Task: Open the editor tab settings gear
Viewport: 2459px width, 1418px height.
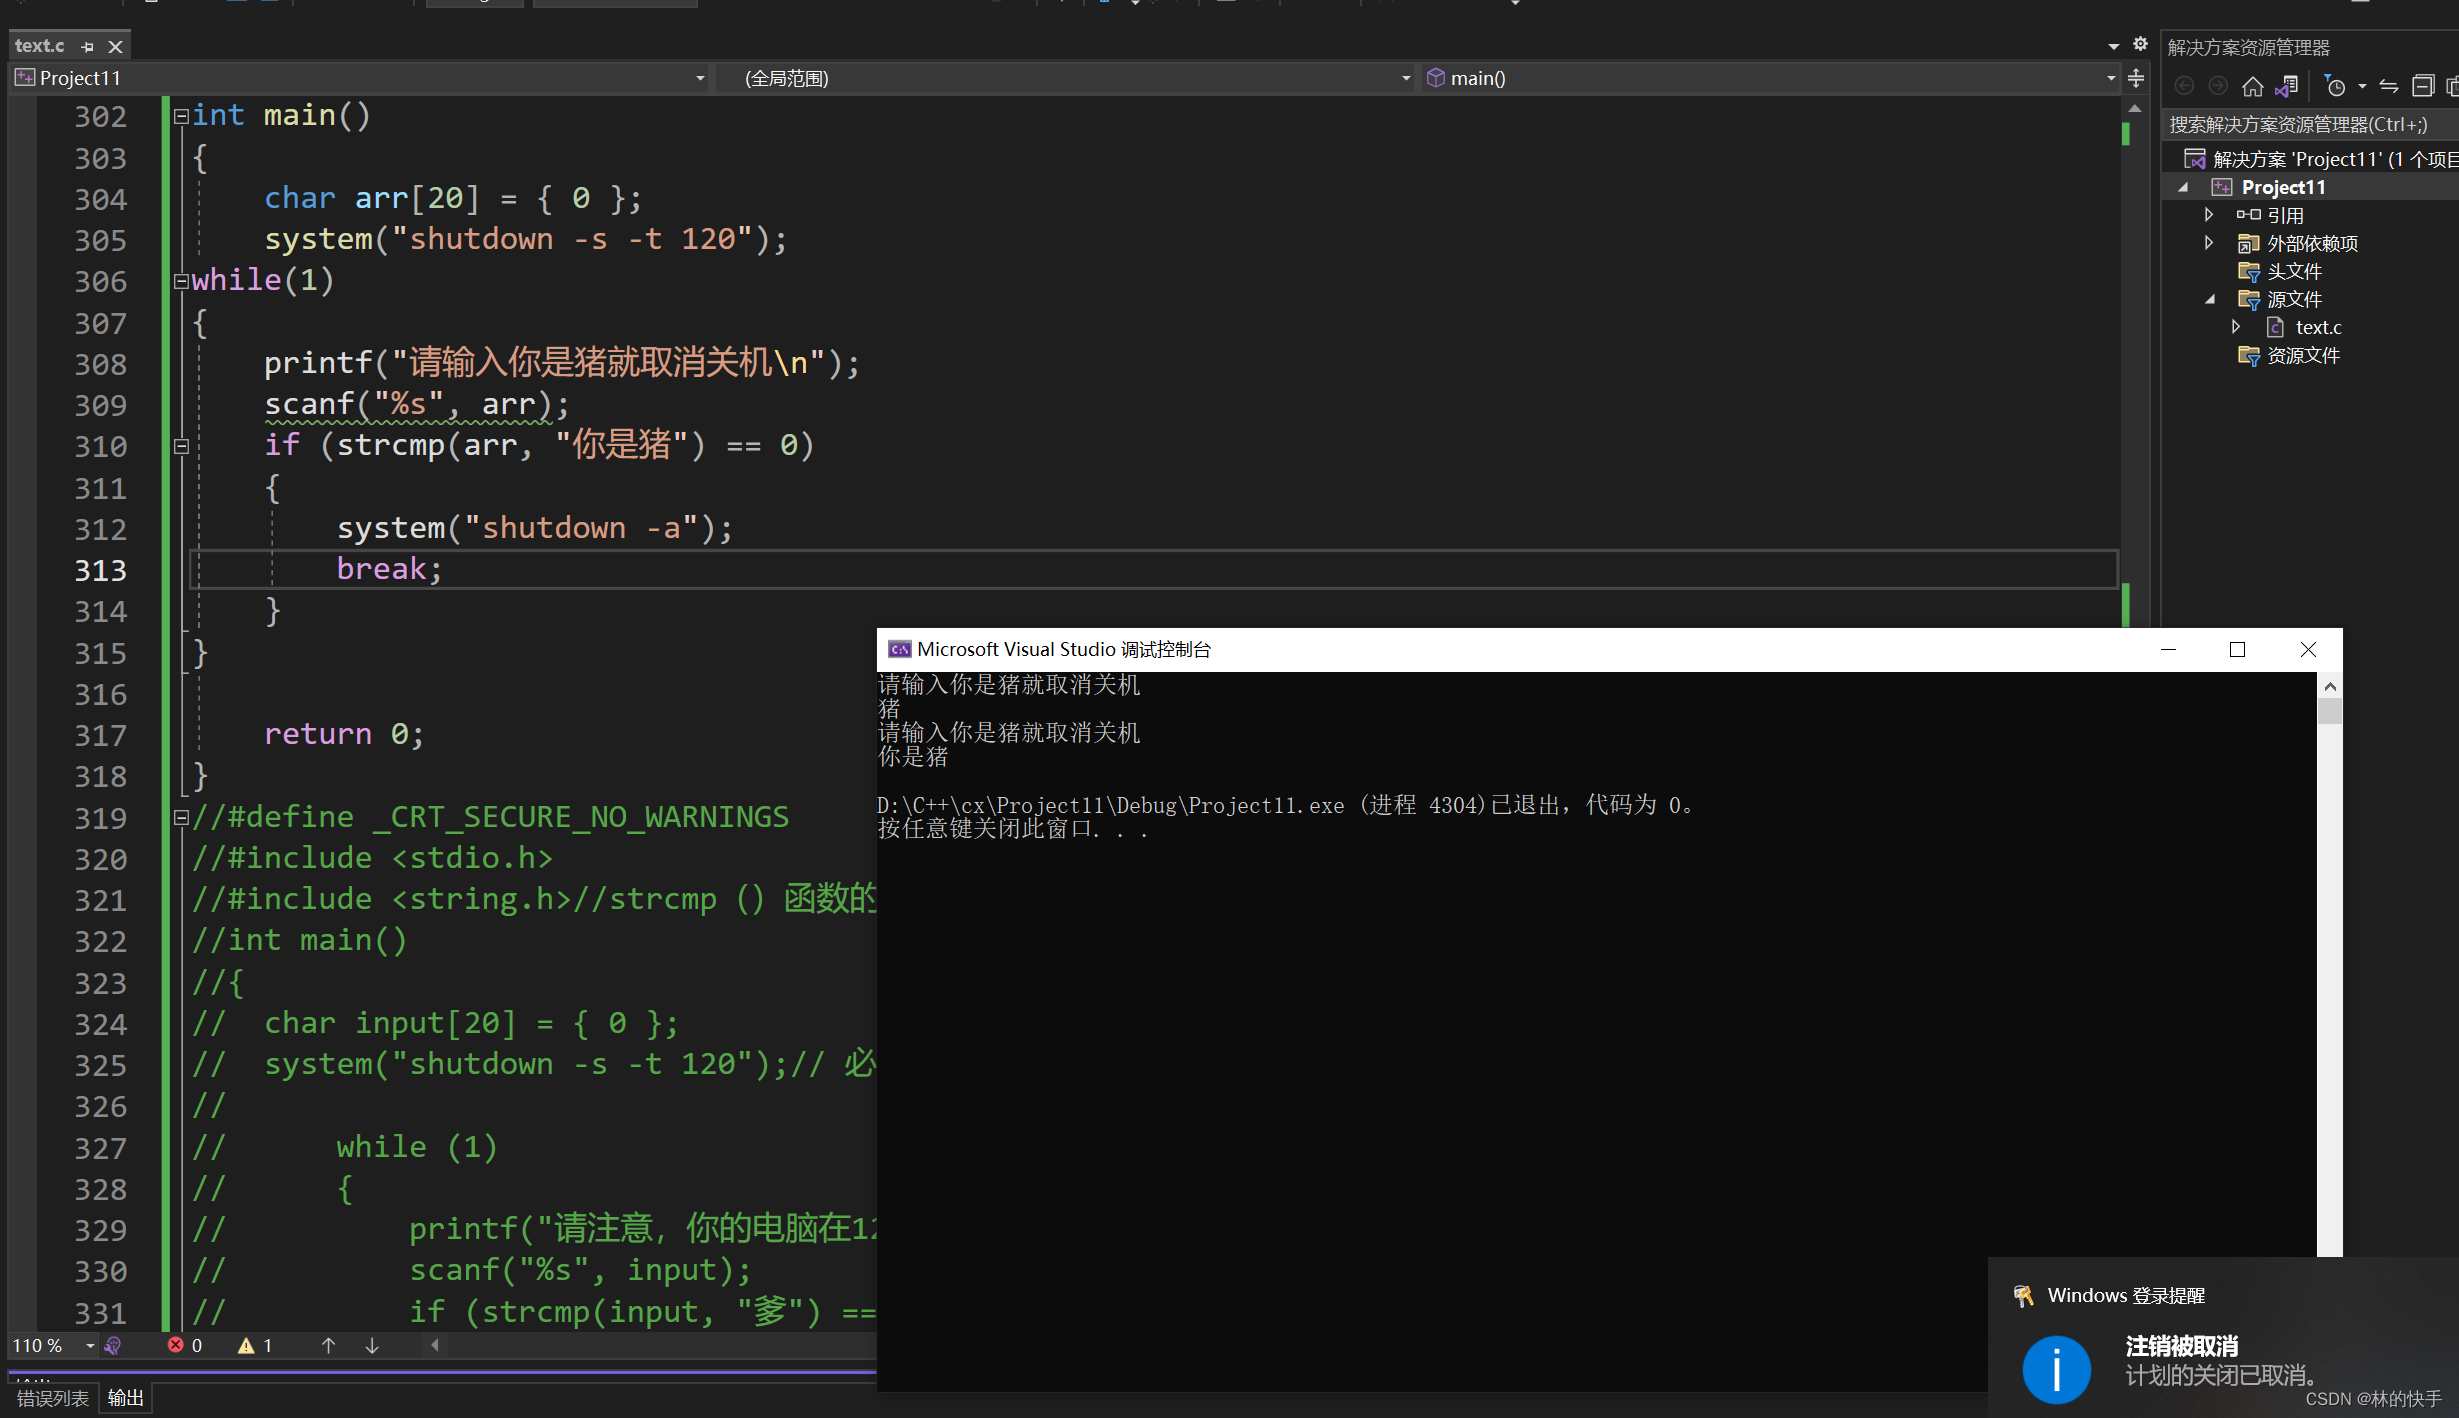Action: [2140, 44]
